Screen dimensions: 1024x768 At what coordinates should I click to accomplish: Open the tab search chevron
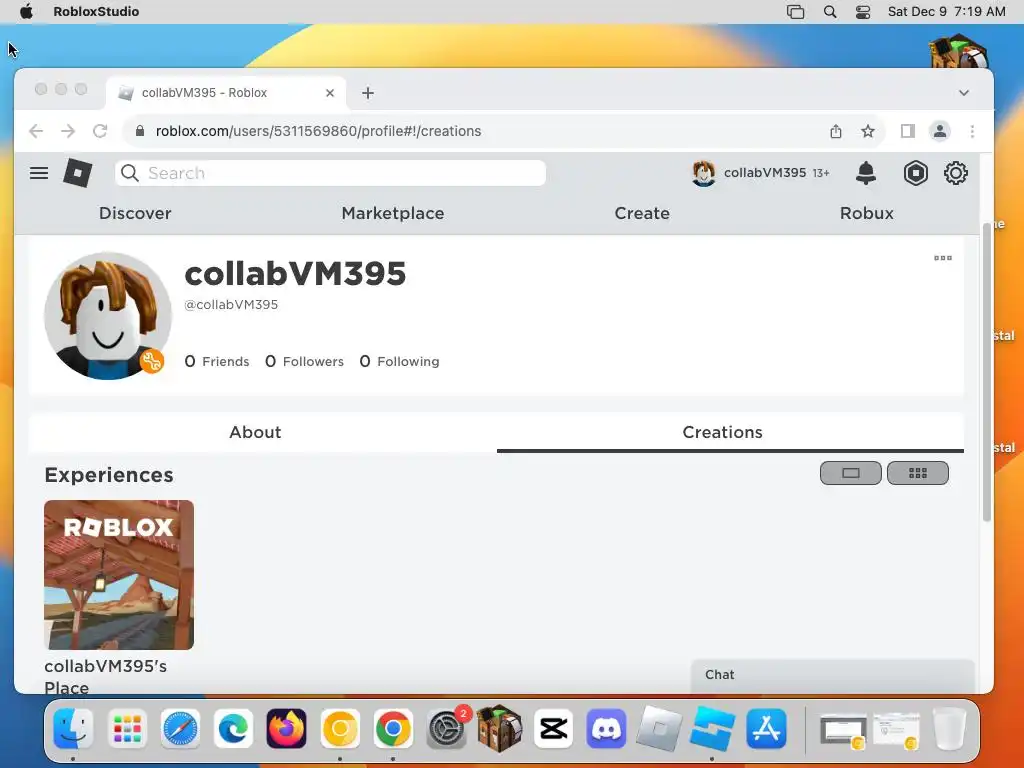tap(964, 93)
